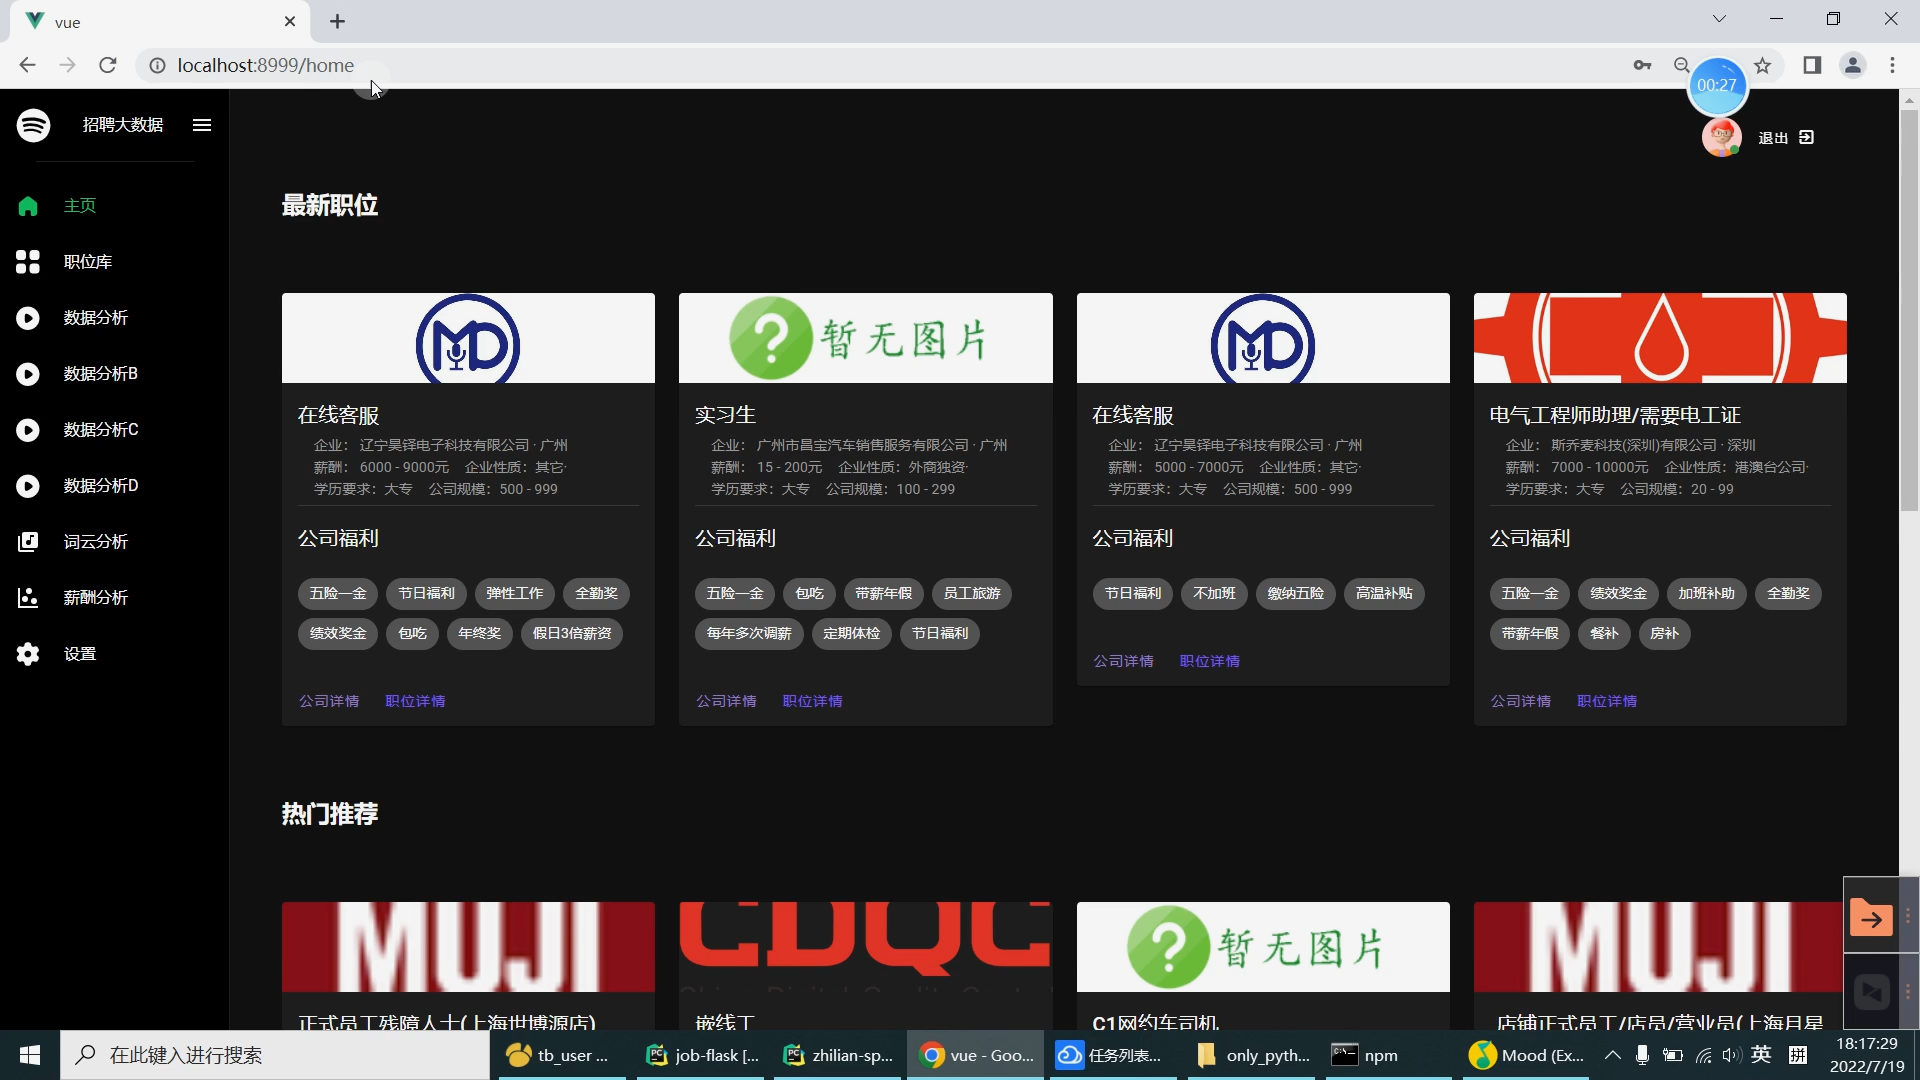The image size is (1920, 1080).
Task: Select 数据分析B in the sidebar menu
Action: (x=27, y=374)
